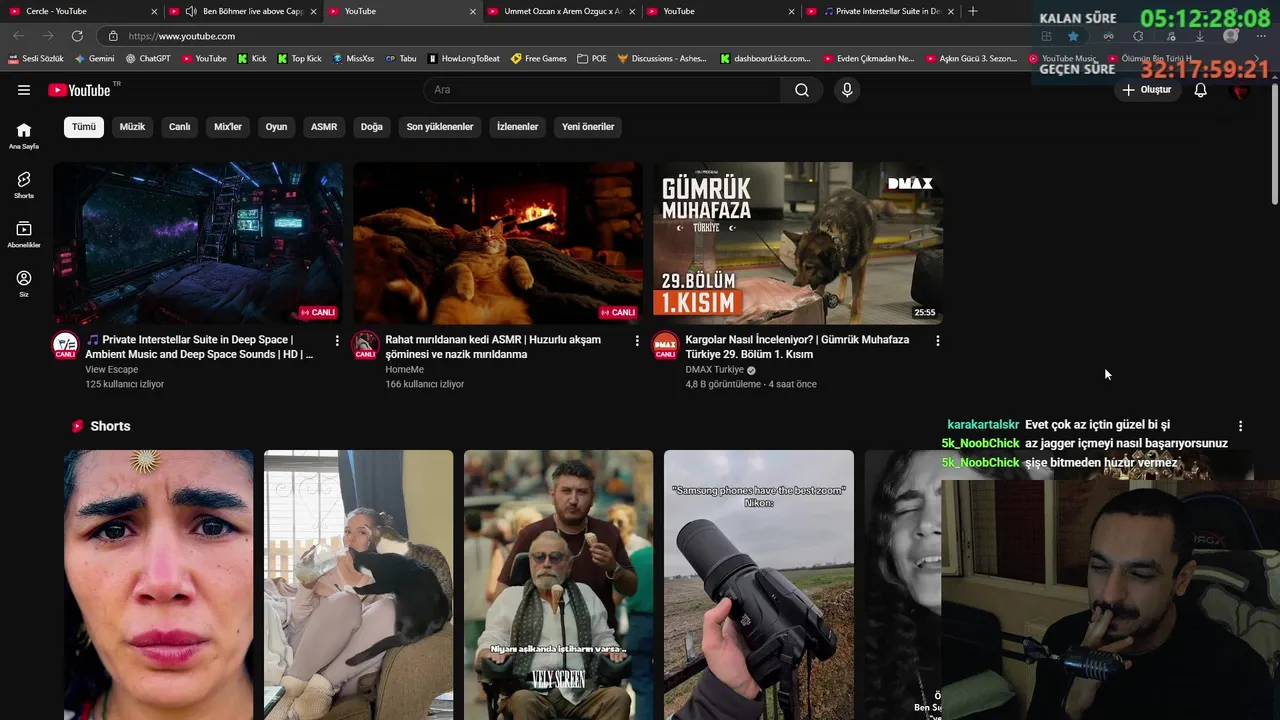Open Gemini bookmark

[95, 59]
